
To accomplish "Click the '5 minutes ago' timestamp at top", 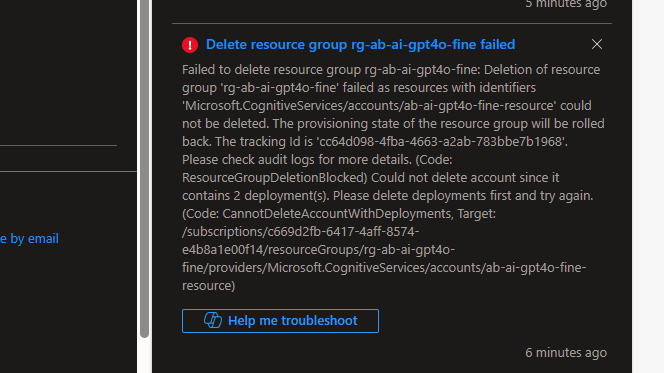I will [x=566, y=4].
